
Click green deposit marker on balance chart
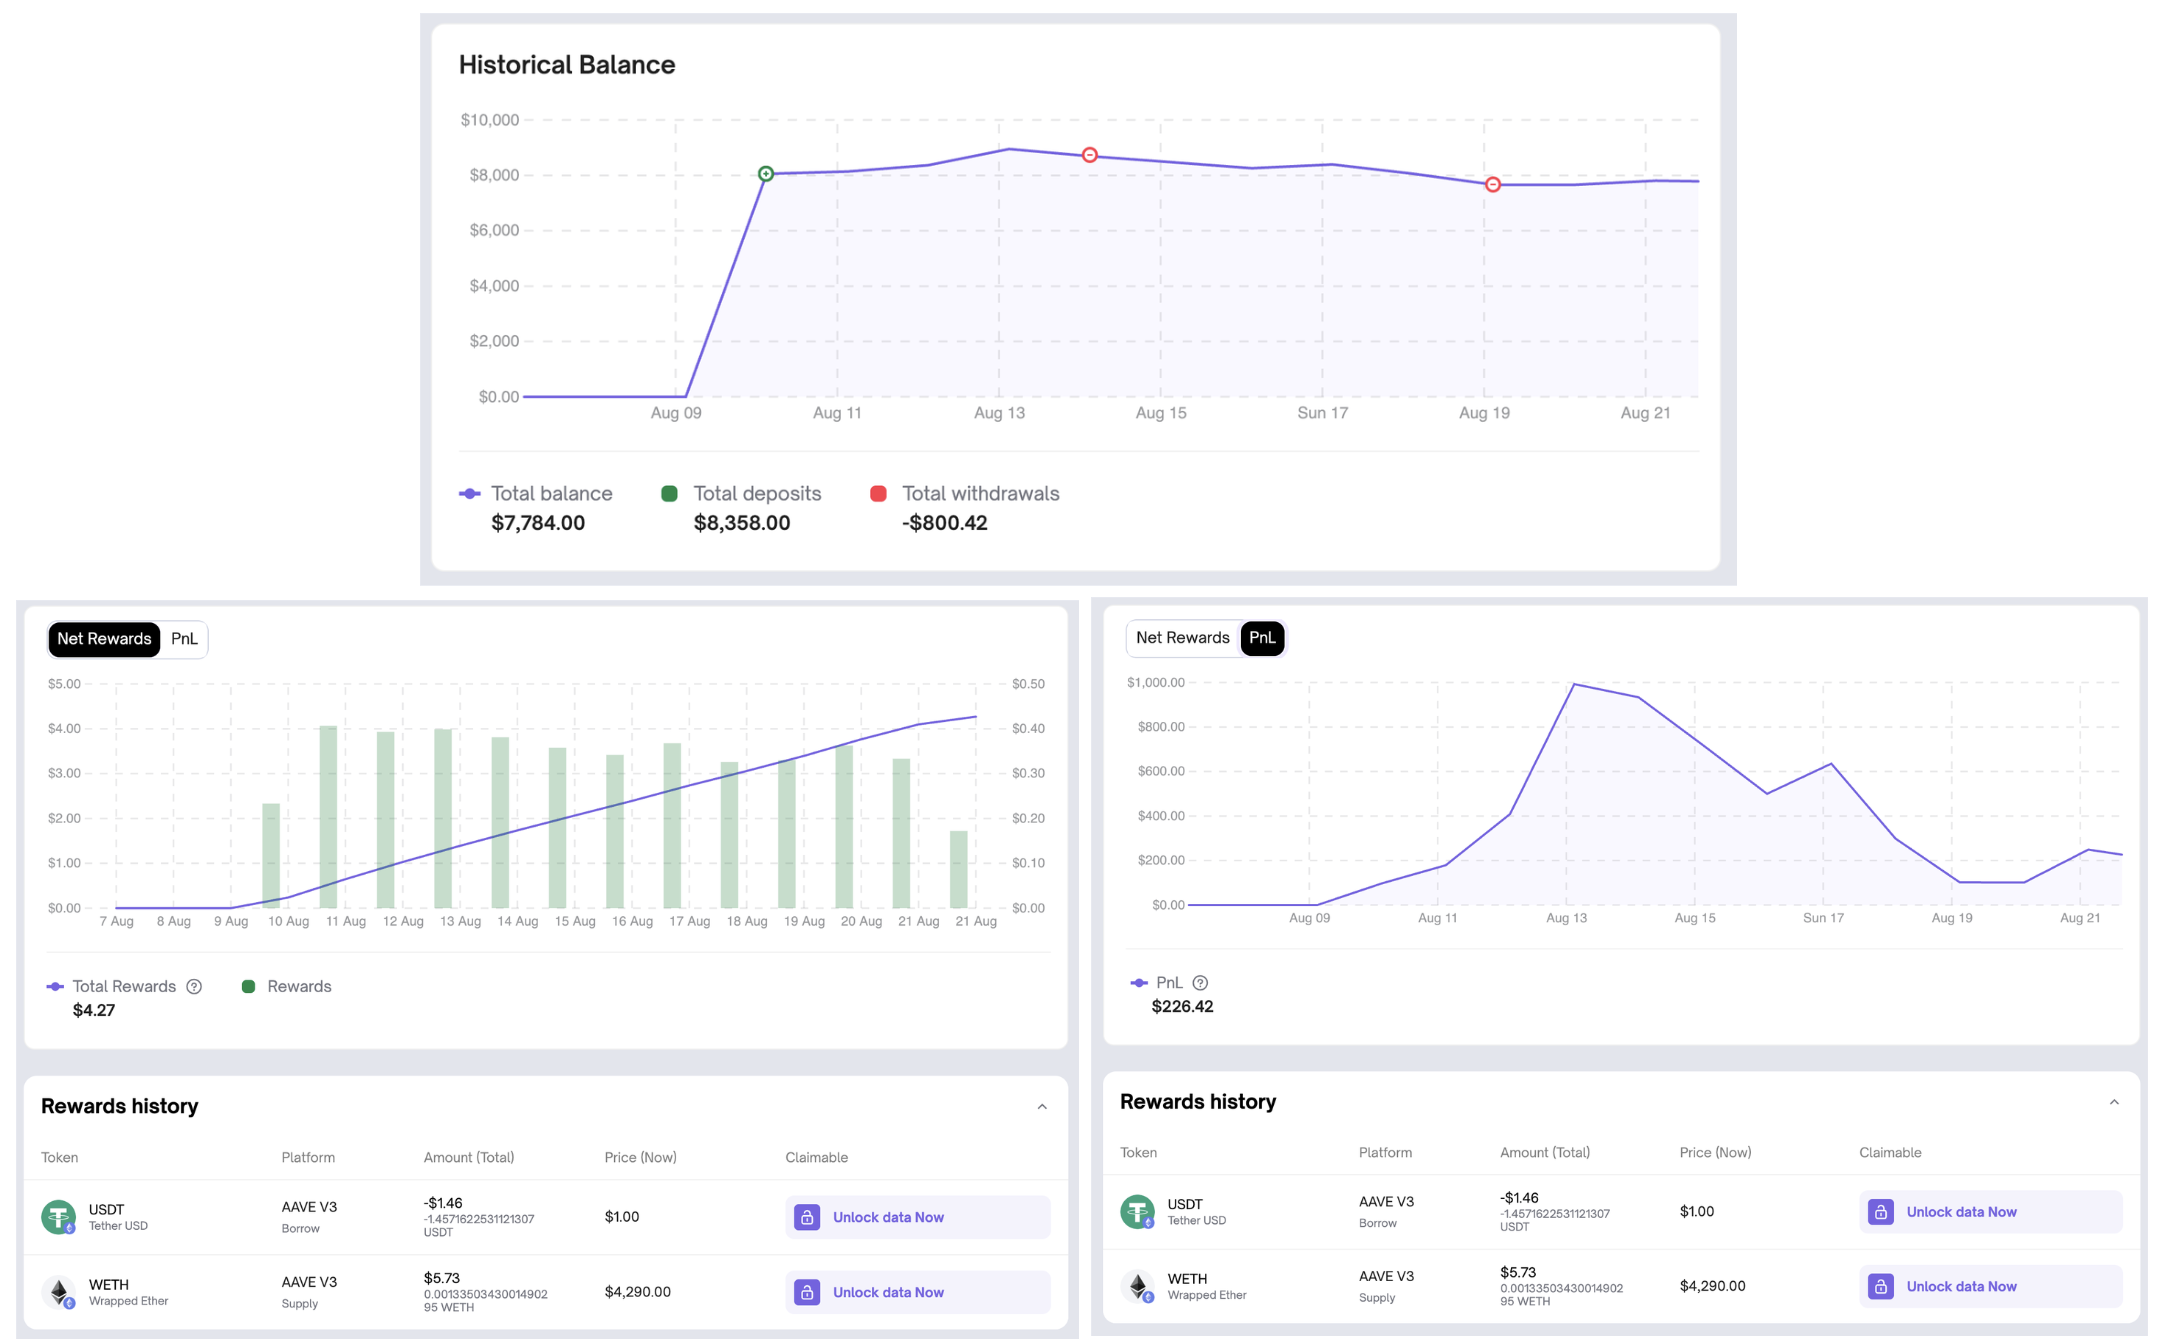(766, 174)
